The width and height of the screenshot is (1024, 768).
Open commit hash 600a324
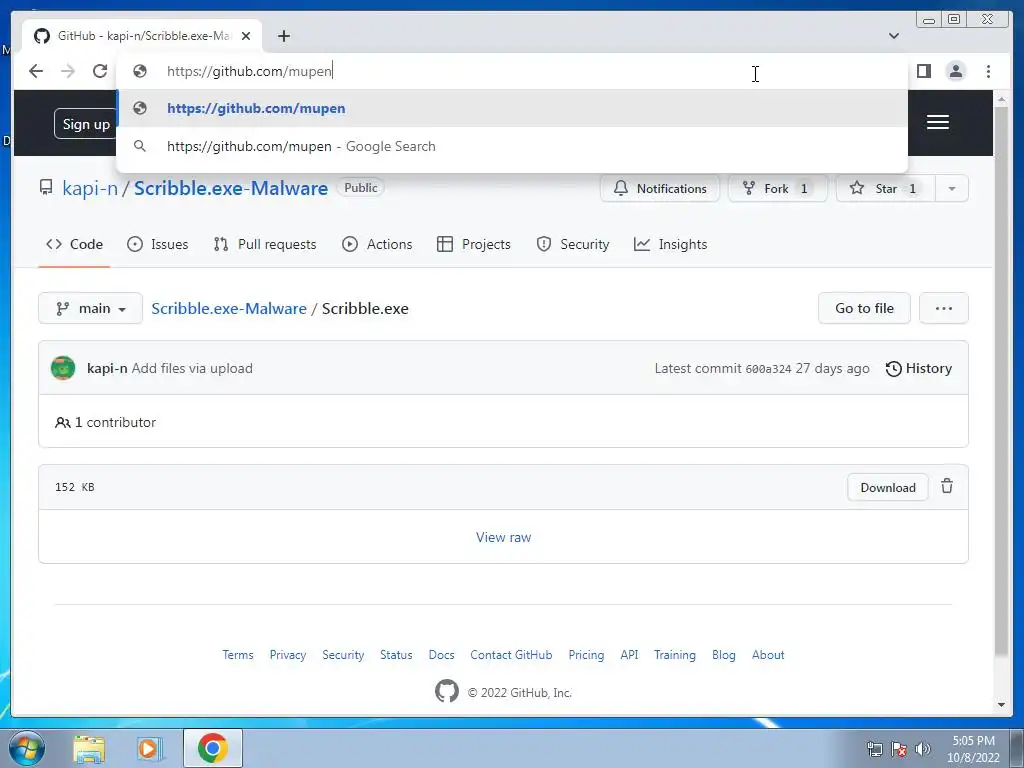coord(768,369)
